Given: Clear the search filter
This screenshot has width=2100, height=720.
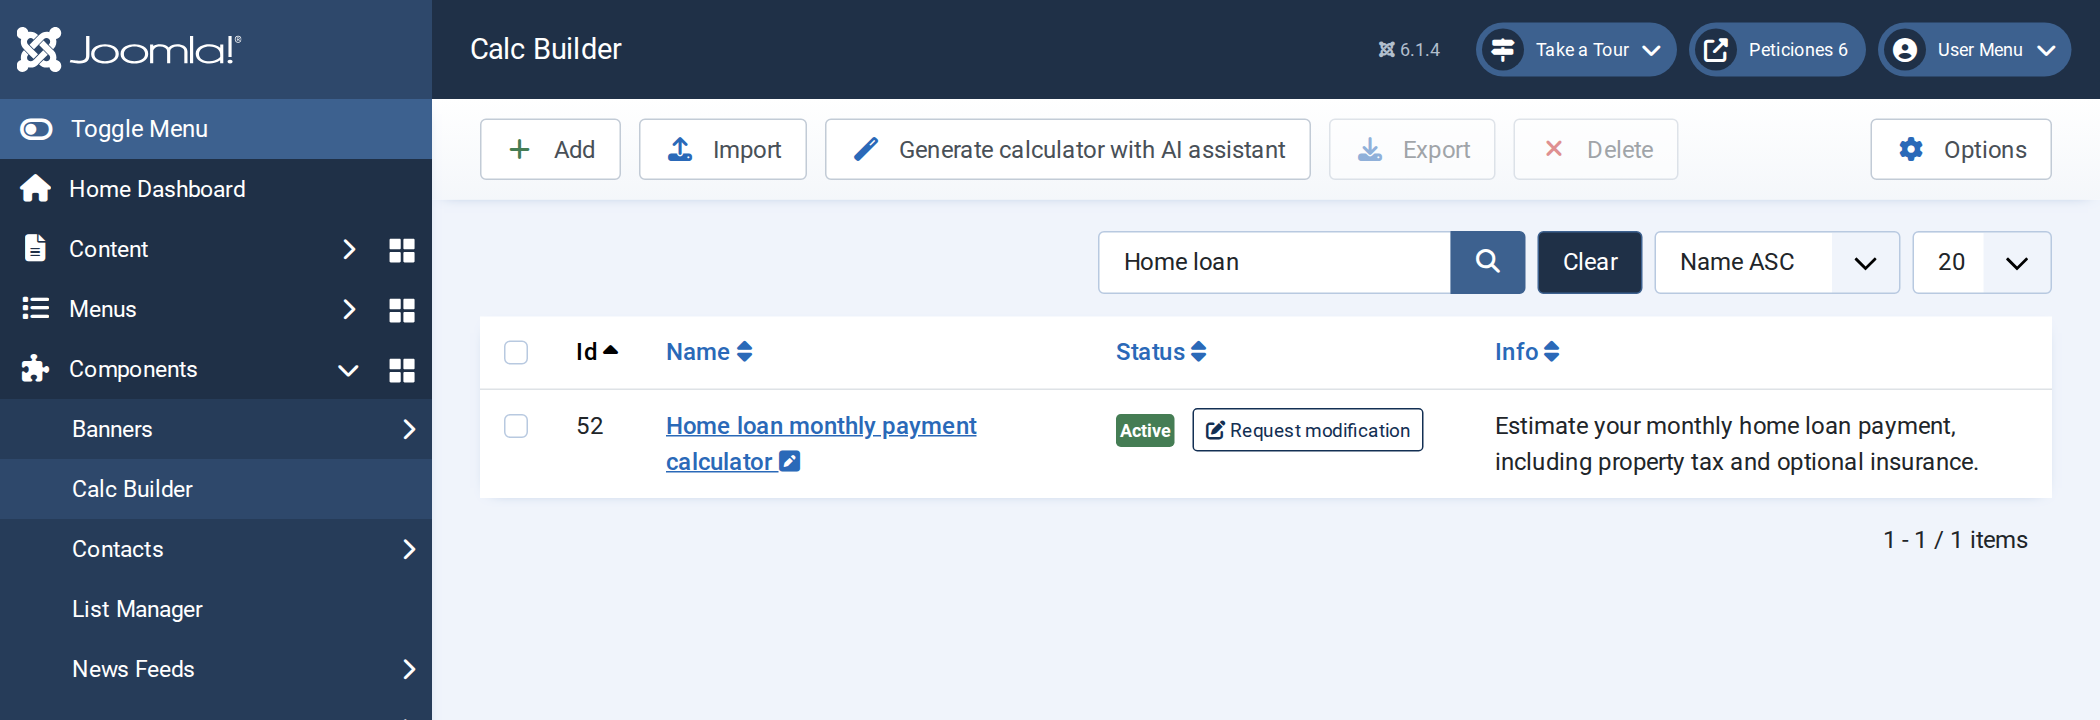Looking at the screenshot, I should (1590, 262).
